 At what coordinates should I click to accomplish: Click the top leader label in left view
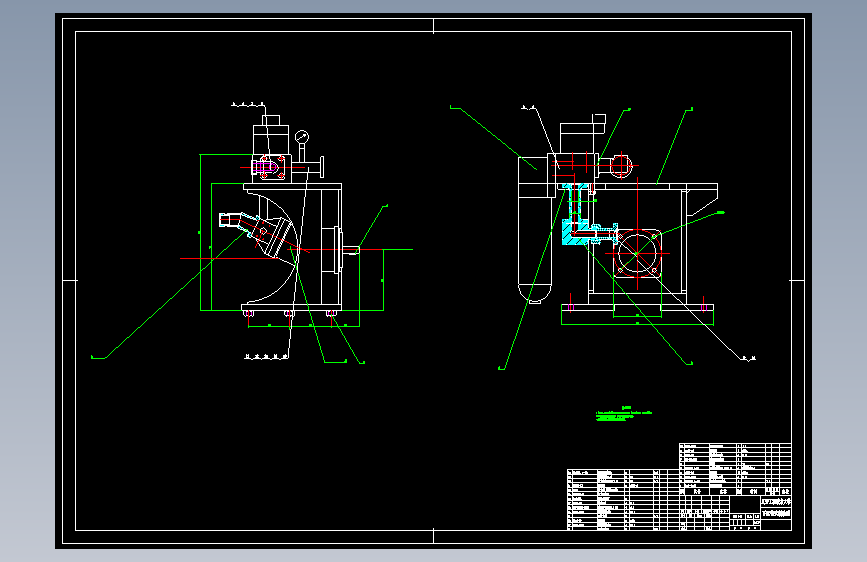tap(247, 105)
